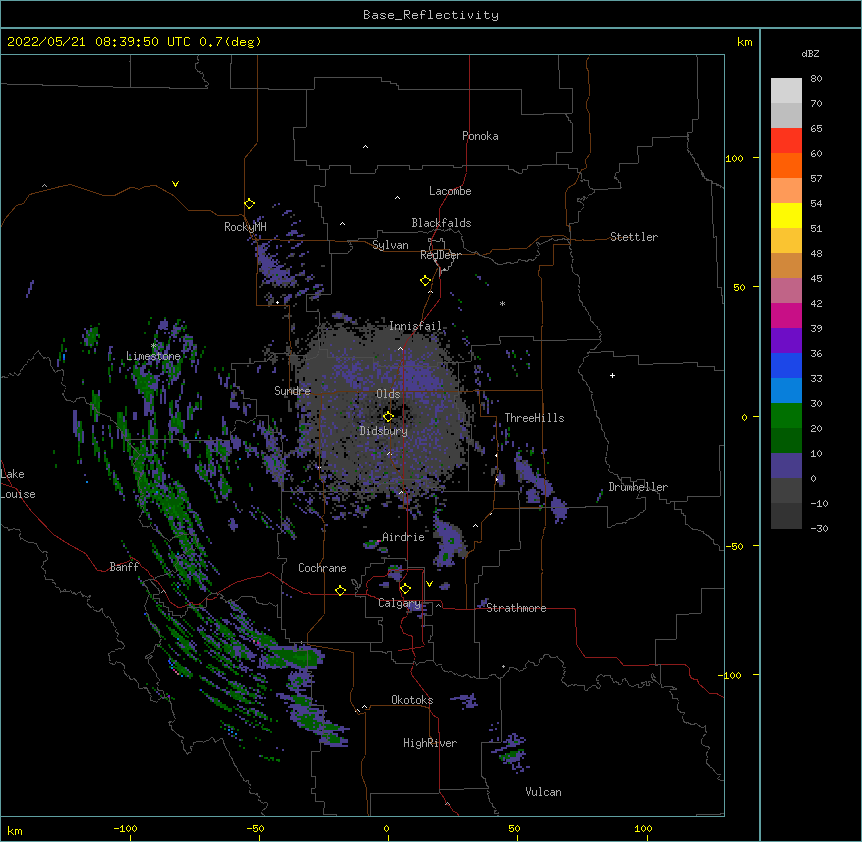Select the Okotoks label

[x=412, y=700]
